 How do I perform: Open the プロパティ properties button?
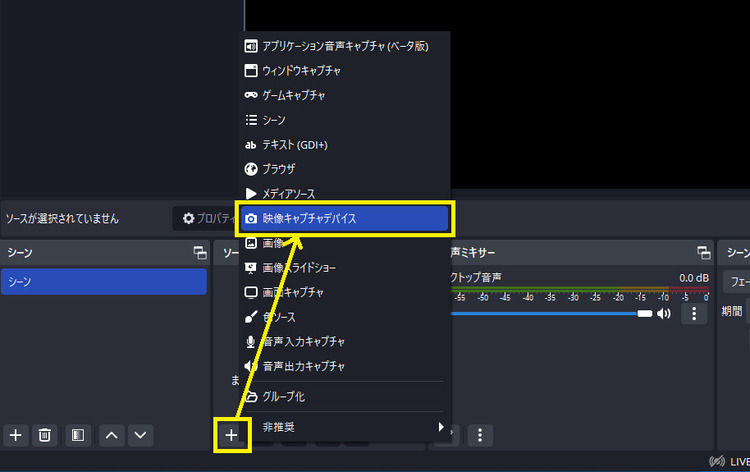pos(208,219)
